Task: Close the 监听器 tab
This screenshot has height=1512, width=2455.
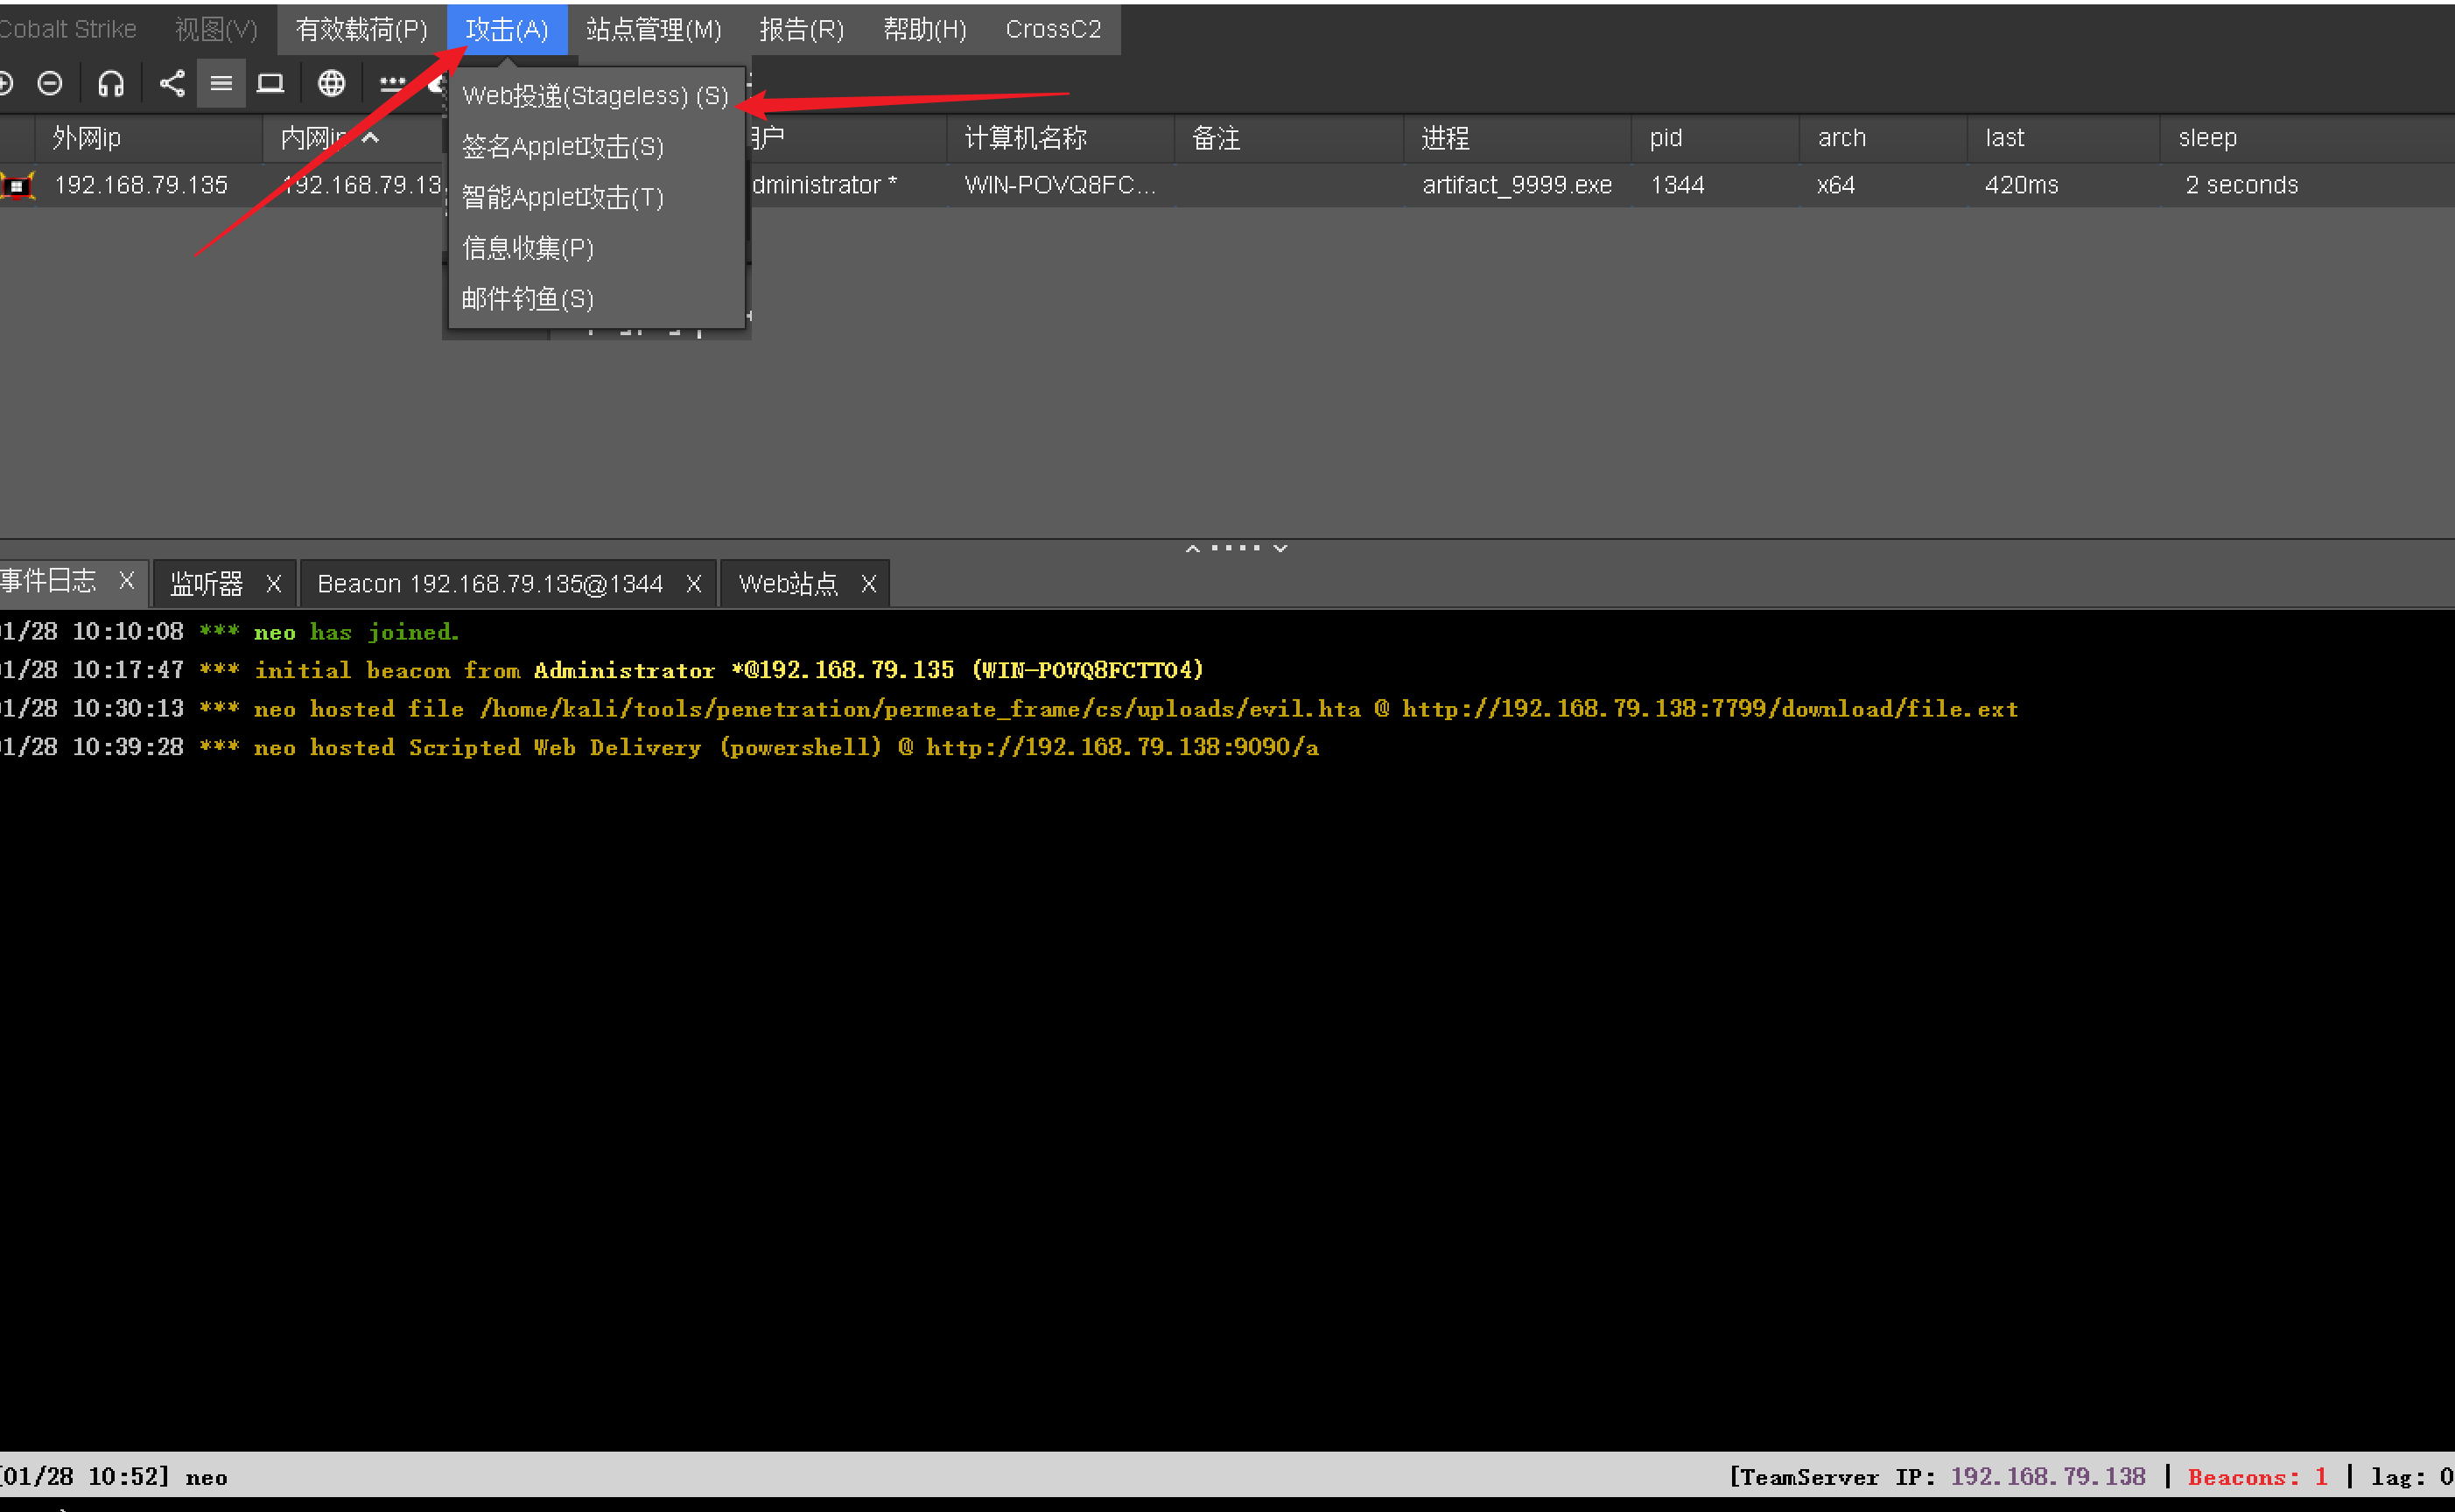Action: coord(273,584)
